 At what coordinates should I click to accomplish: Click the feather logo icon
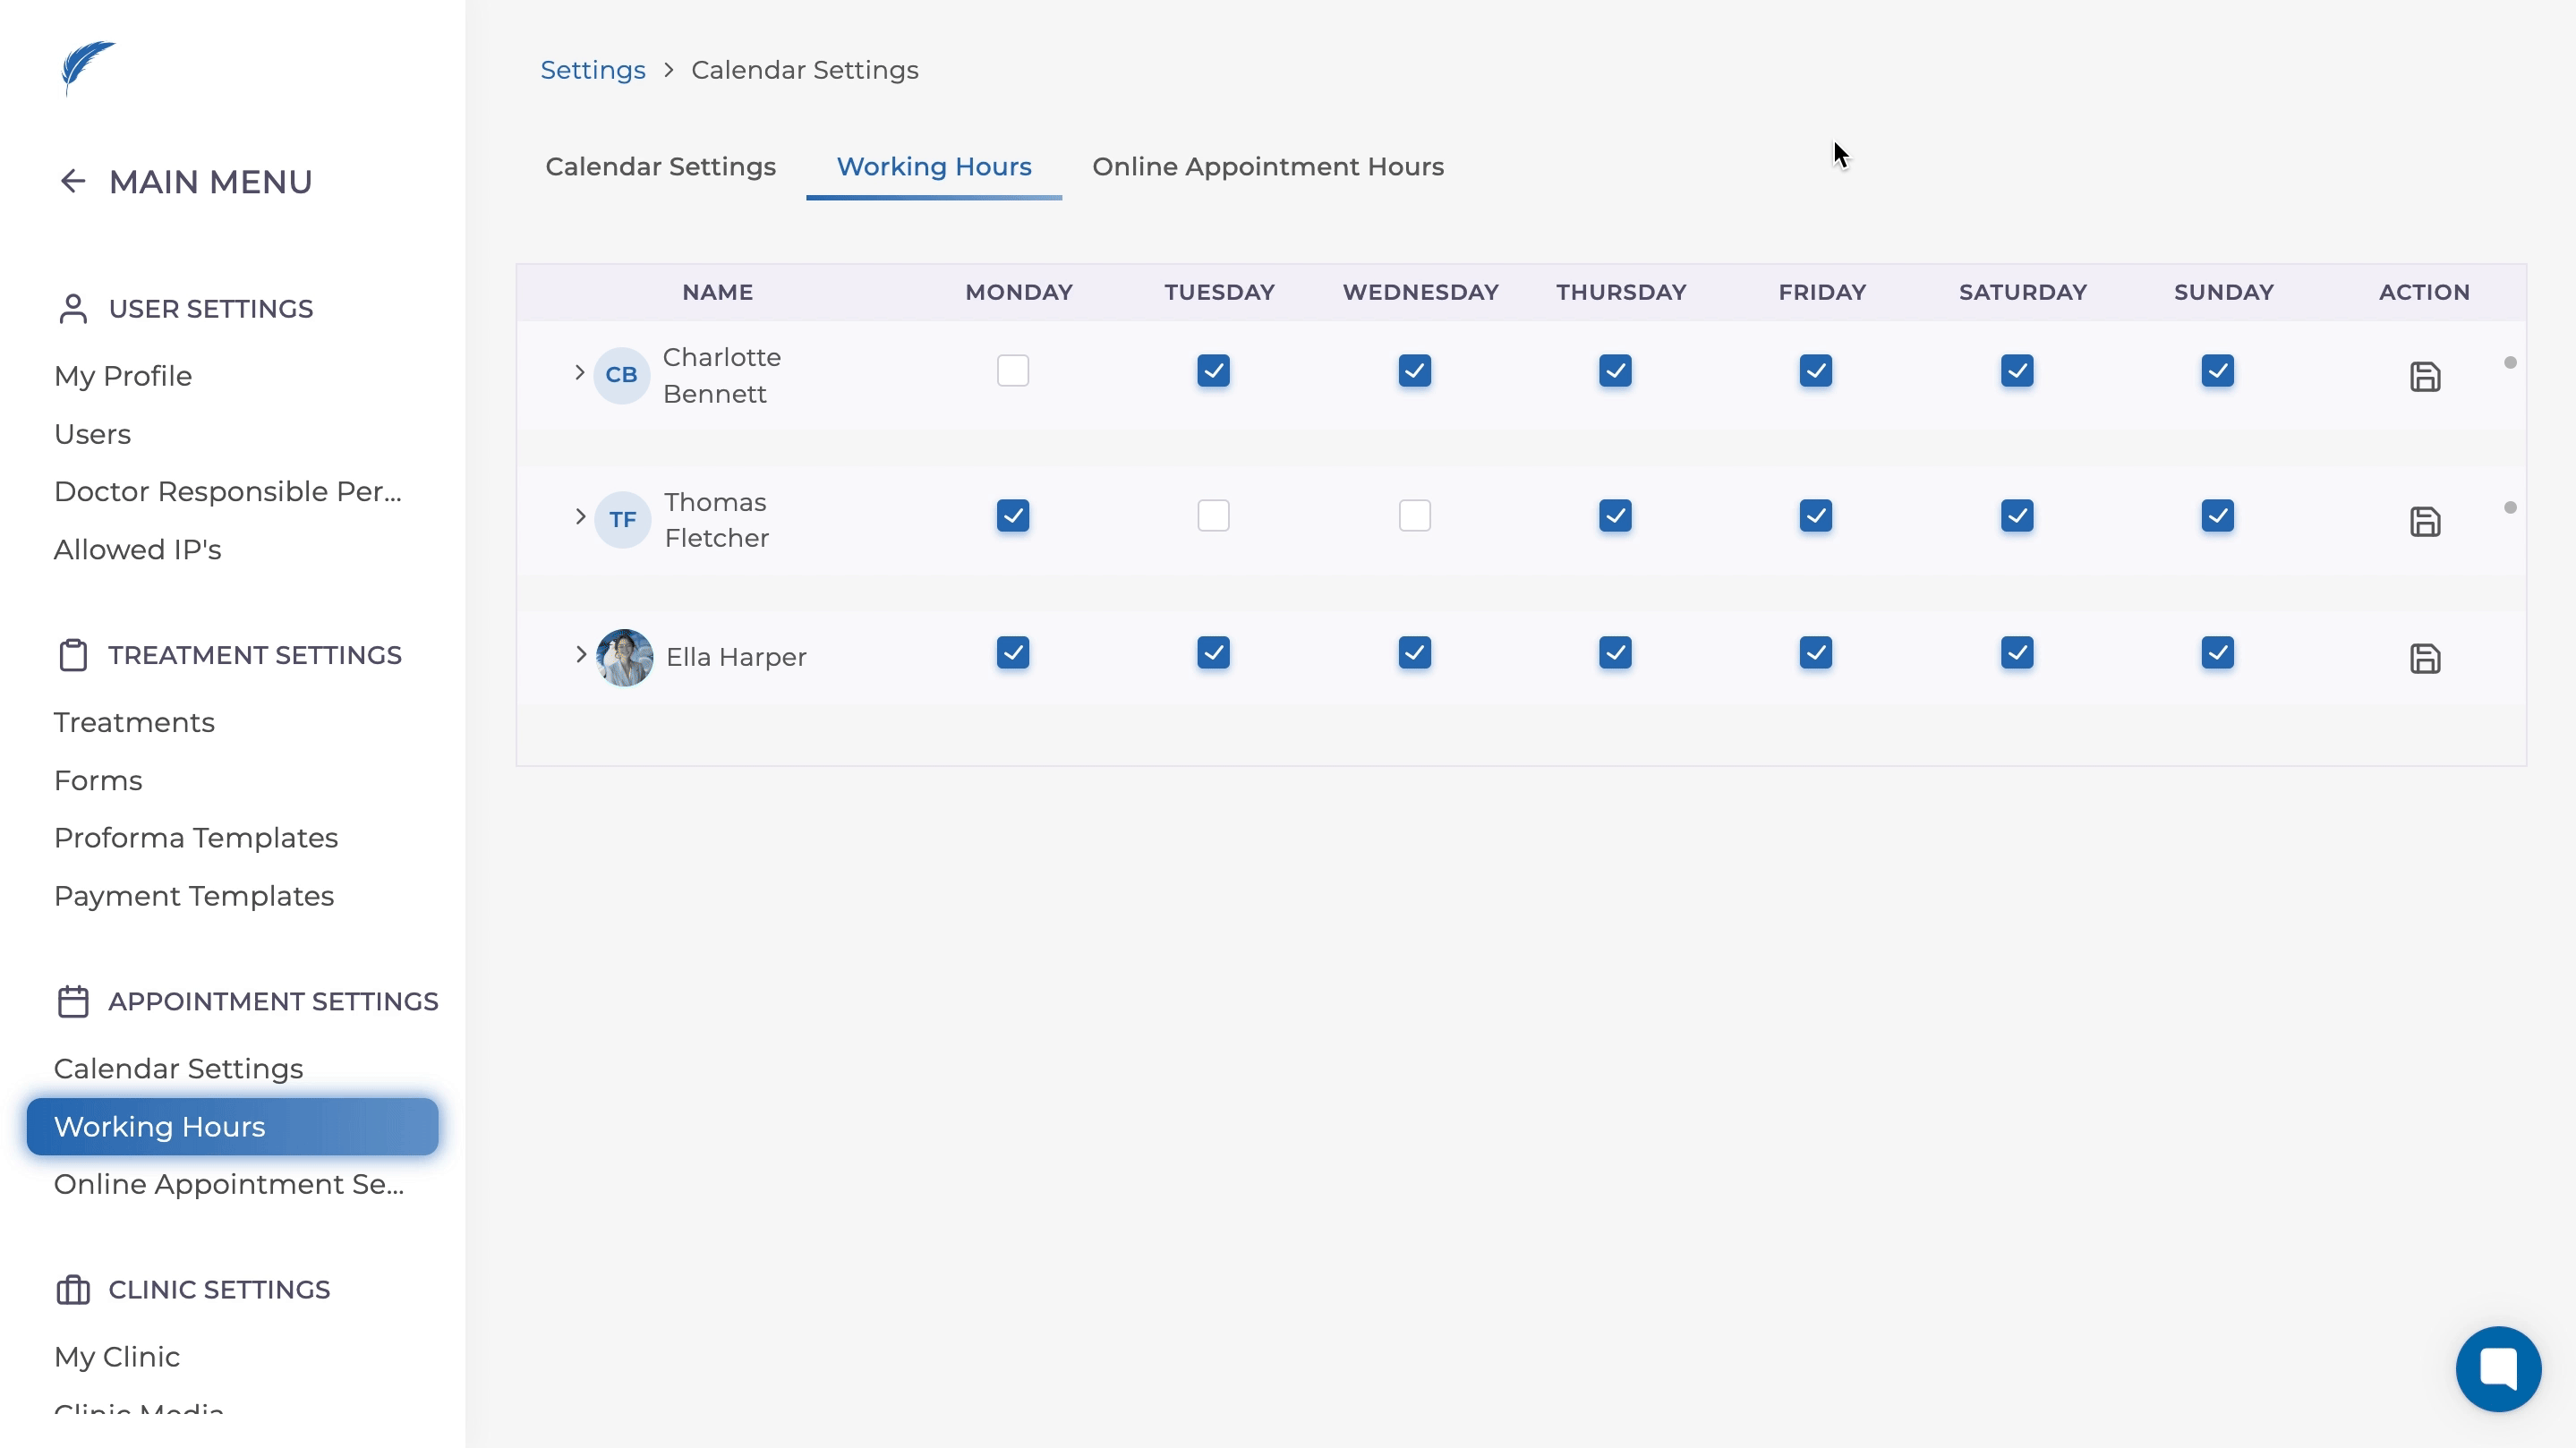(x=87, y=67)
